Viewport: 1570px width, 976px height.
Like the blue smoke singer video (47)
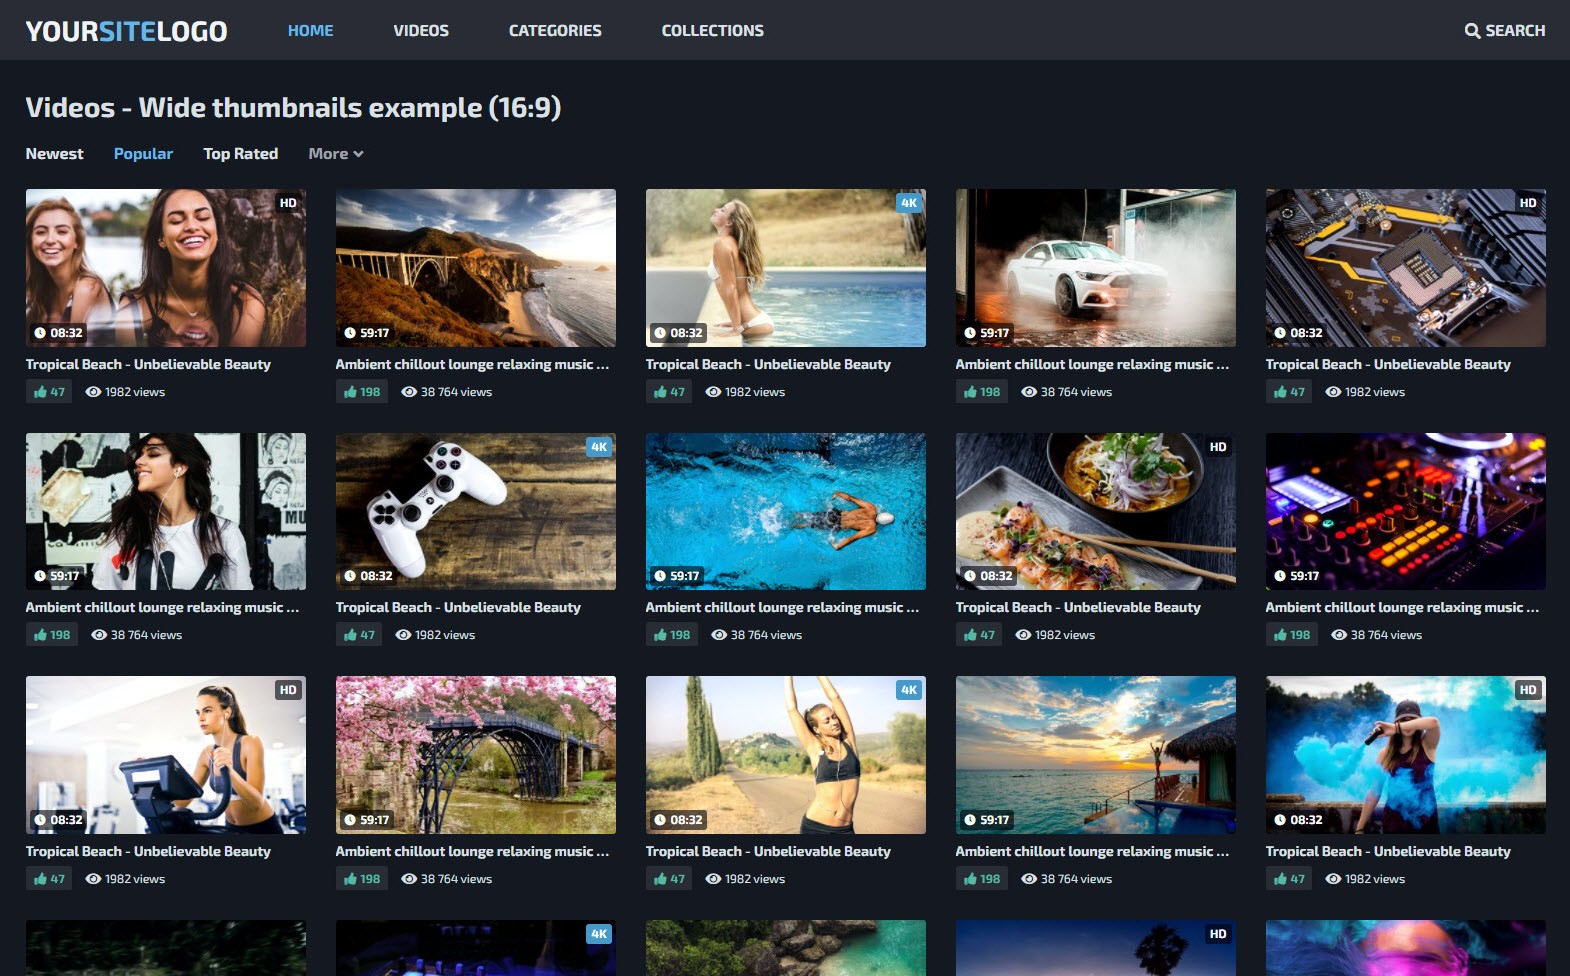(1289, 879)
